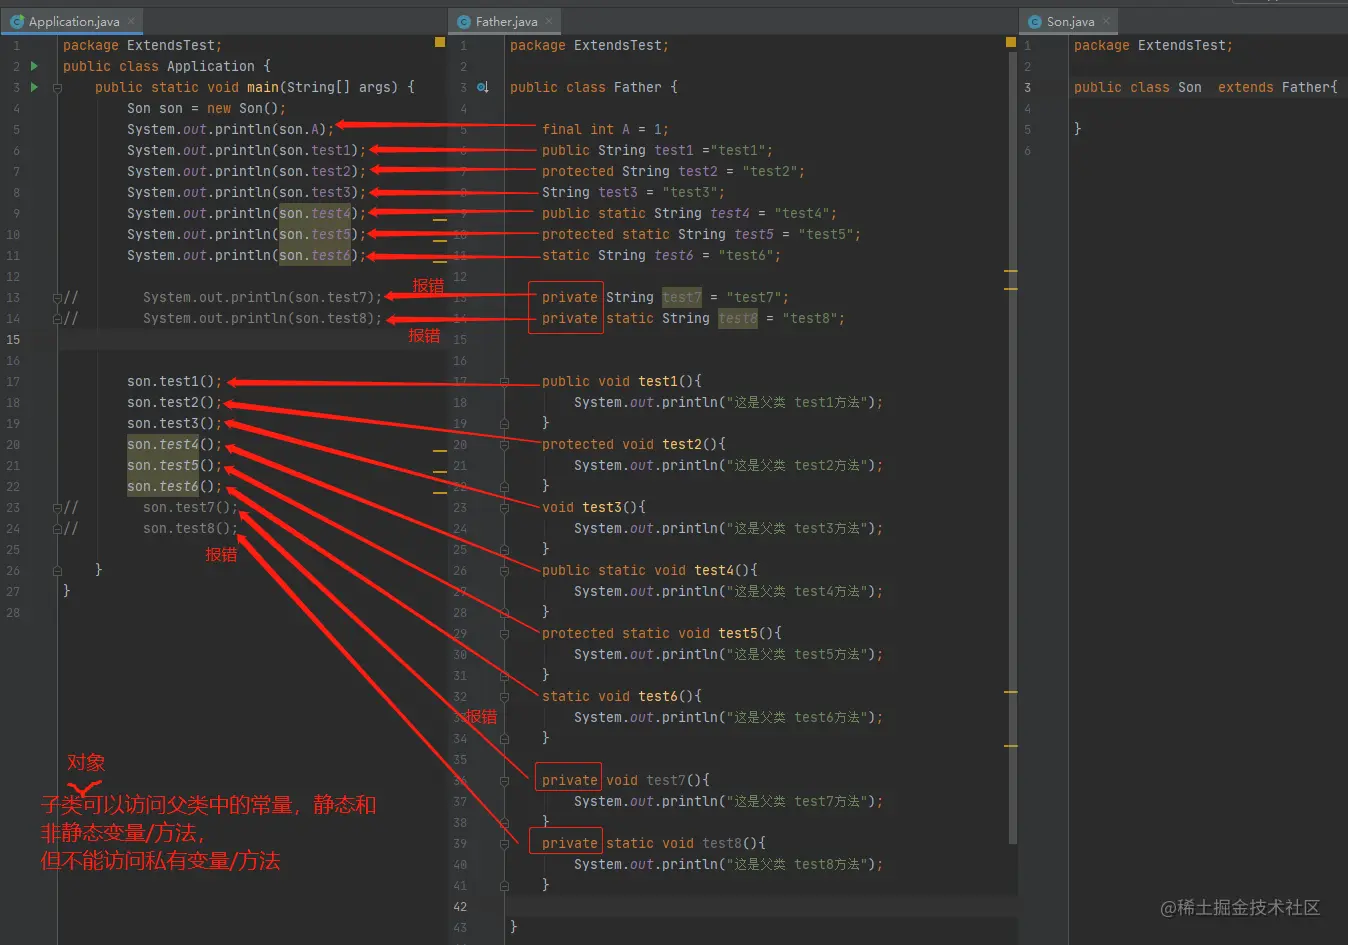This screenshot has height=945, width=1348.
Task: Click the 'String test3 = "test3";' declaration
Action: (633, 192)
